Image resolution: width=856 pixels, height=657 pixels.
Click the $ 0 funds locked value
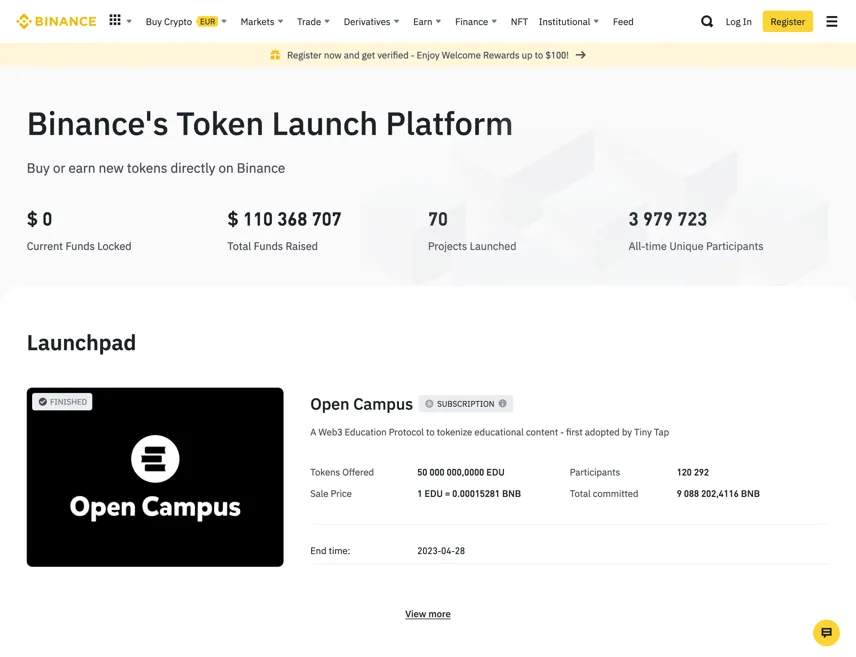pyautogui.click(x=39, y=219)
